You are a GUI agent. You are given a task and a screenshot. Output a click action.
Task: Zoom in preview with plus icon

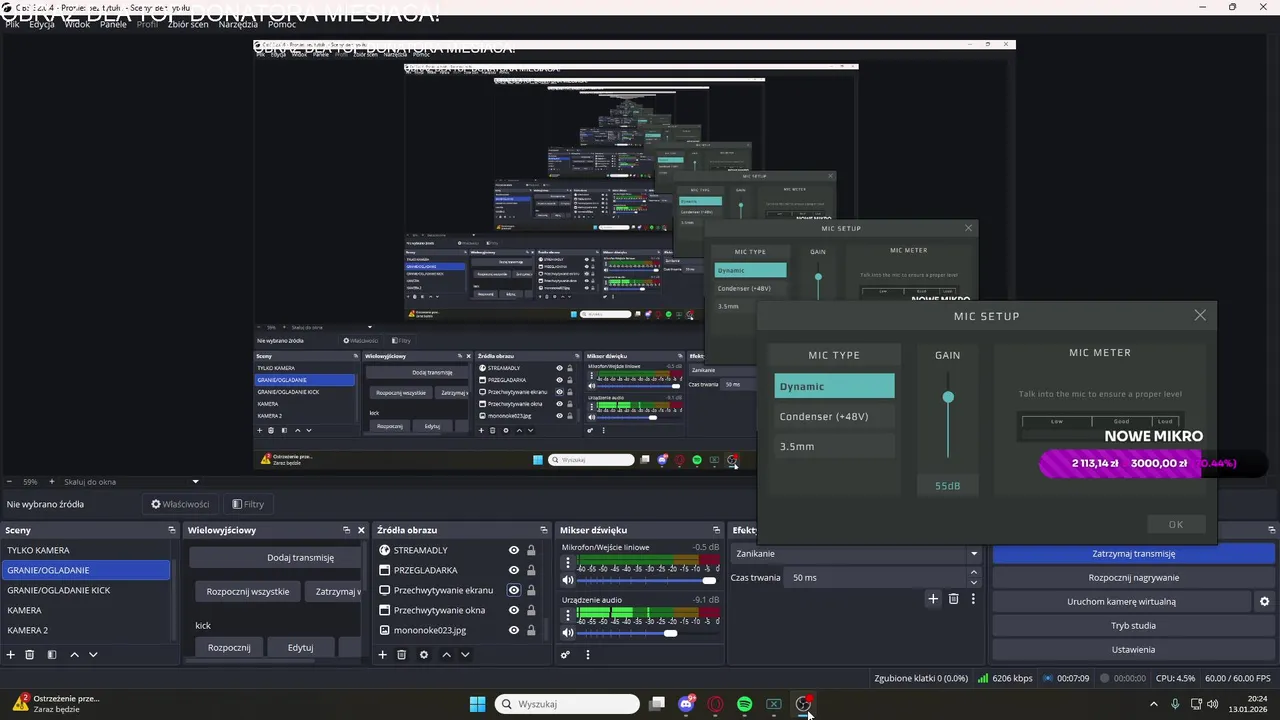click(x=51, y=481)
